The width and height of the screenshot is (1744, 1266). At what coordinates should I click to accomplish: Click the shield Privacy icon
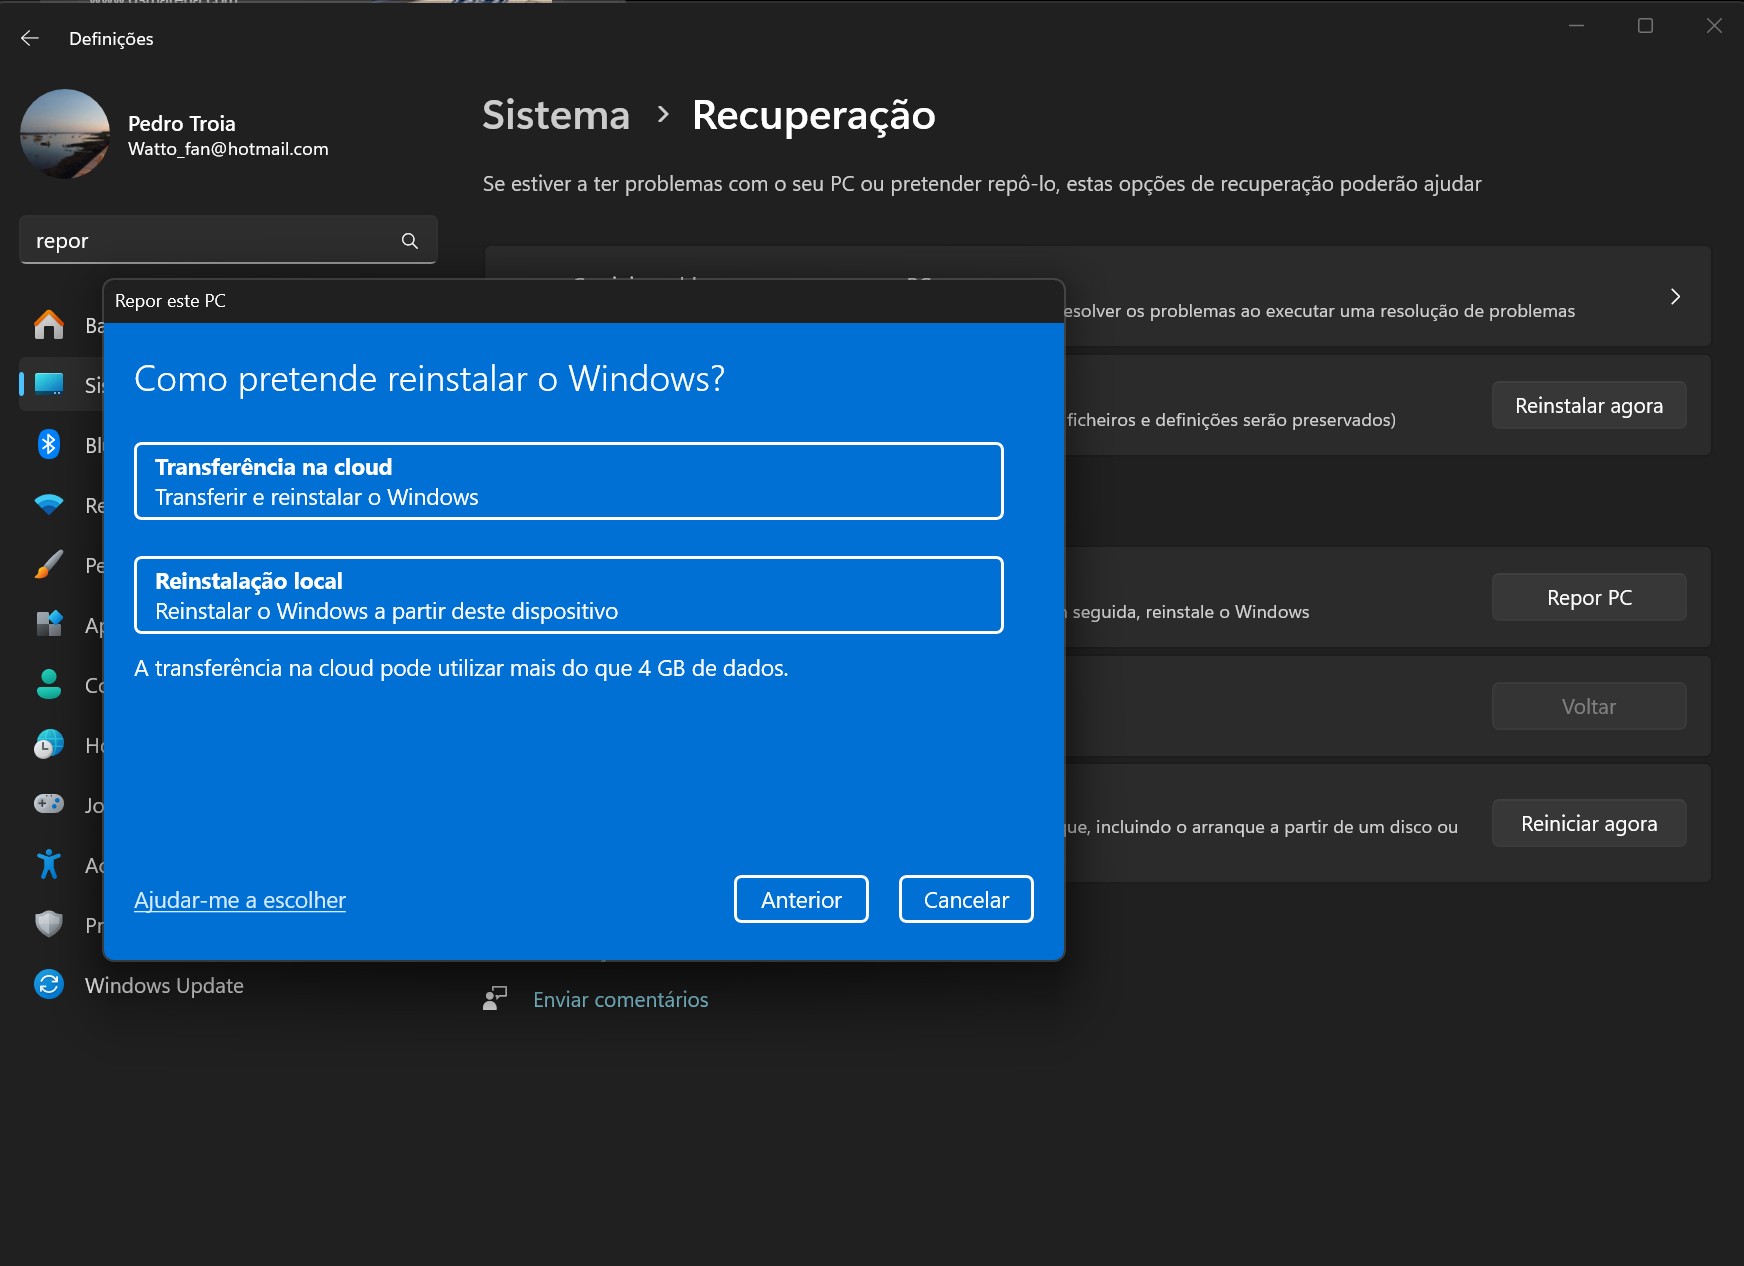point(48,924)
